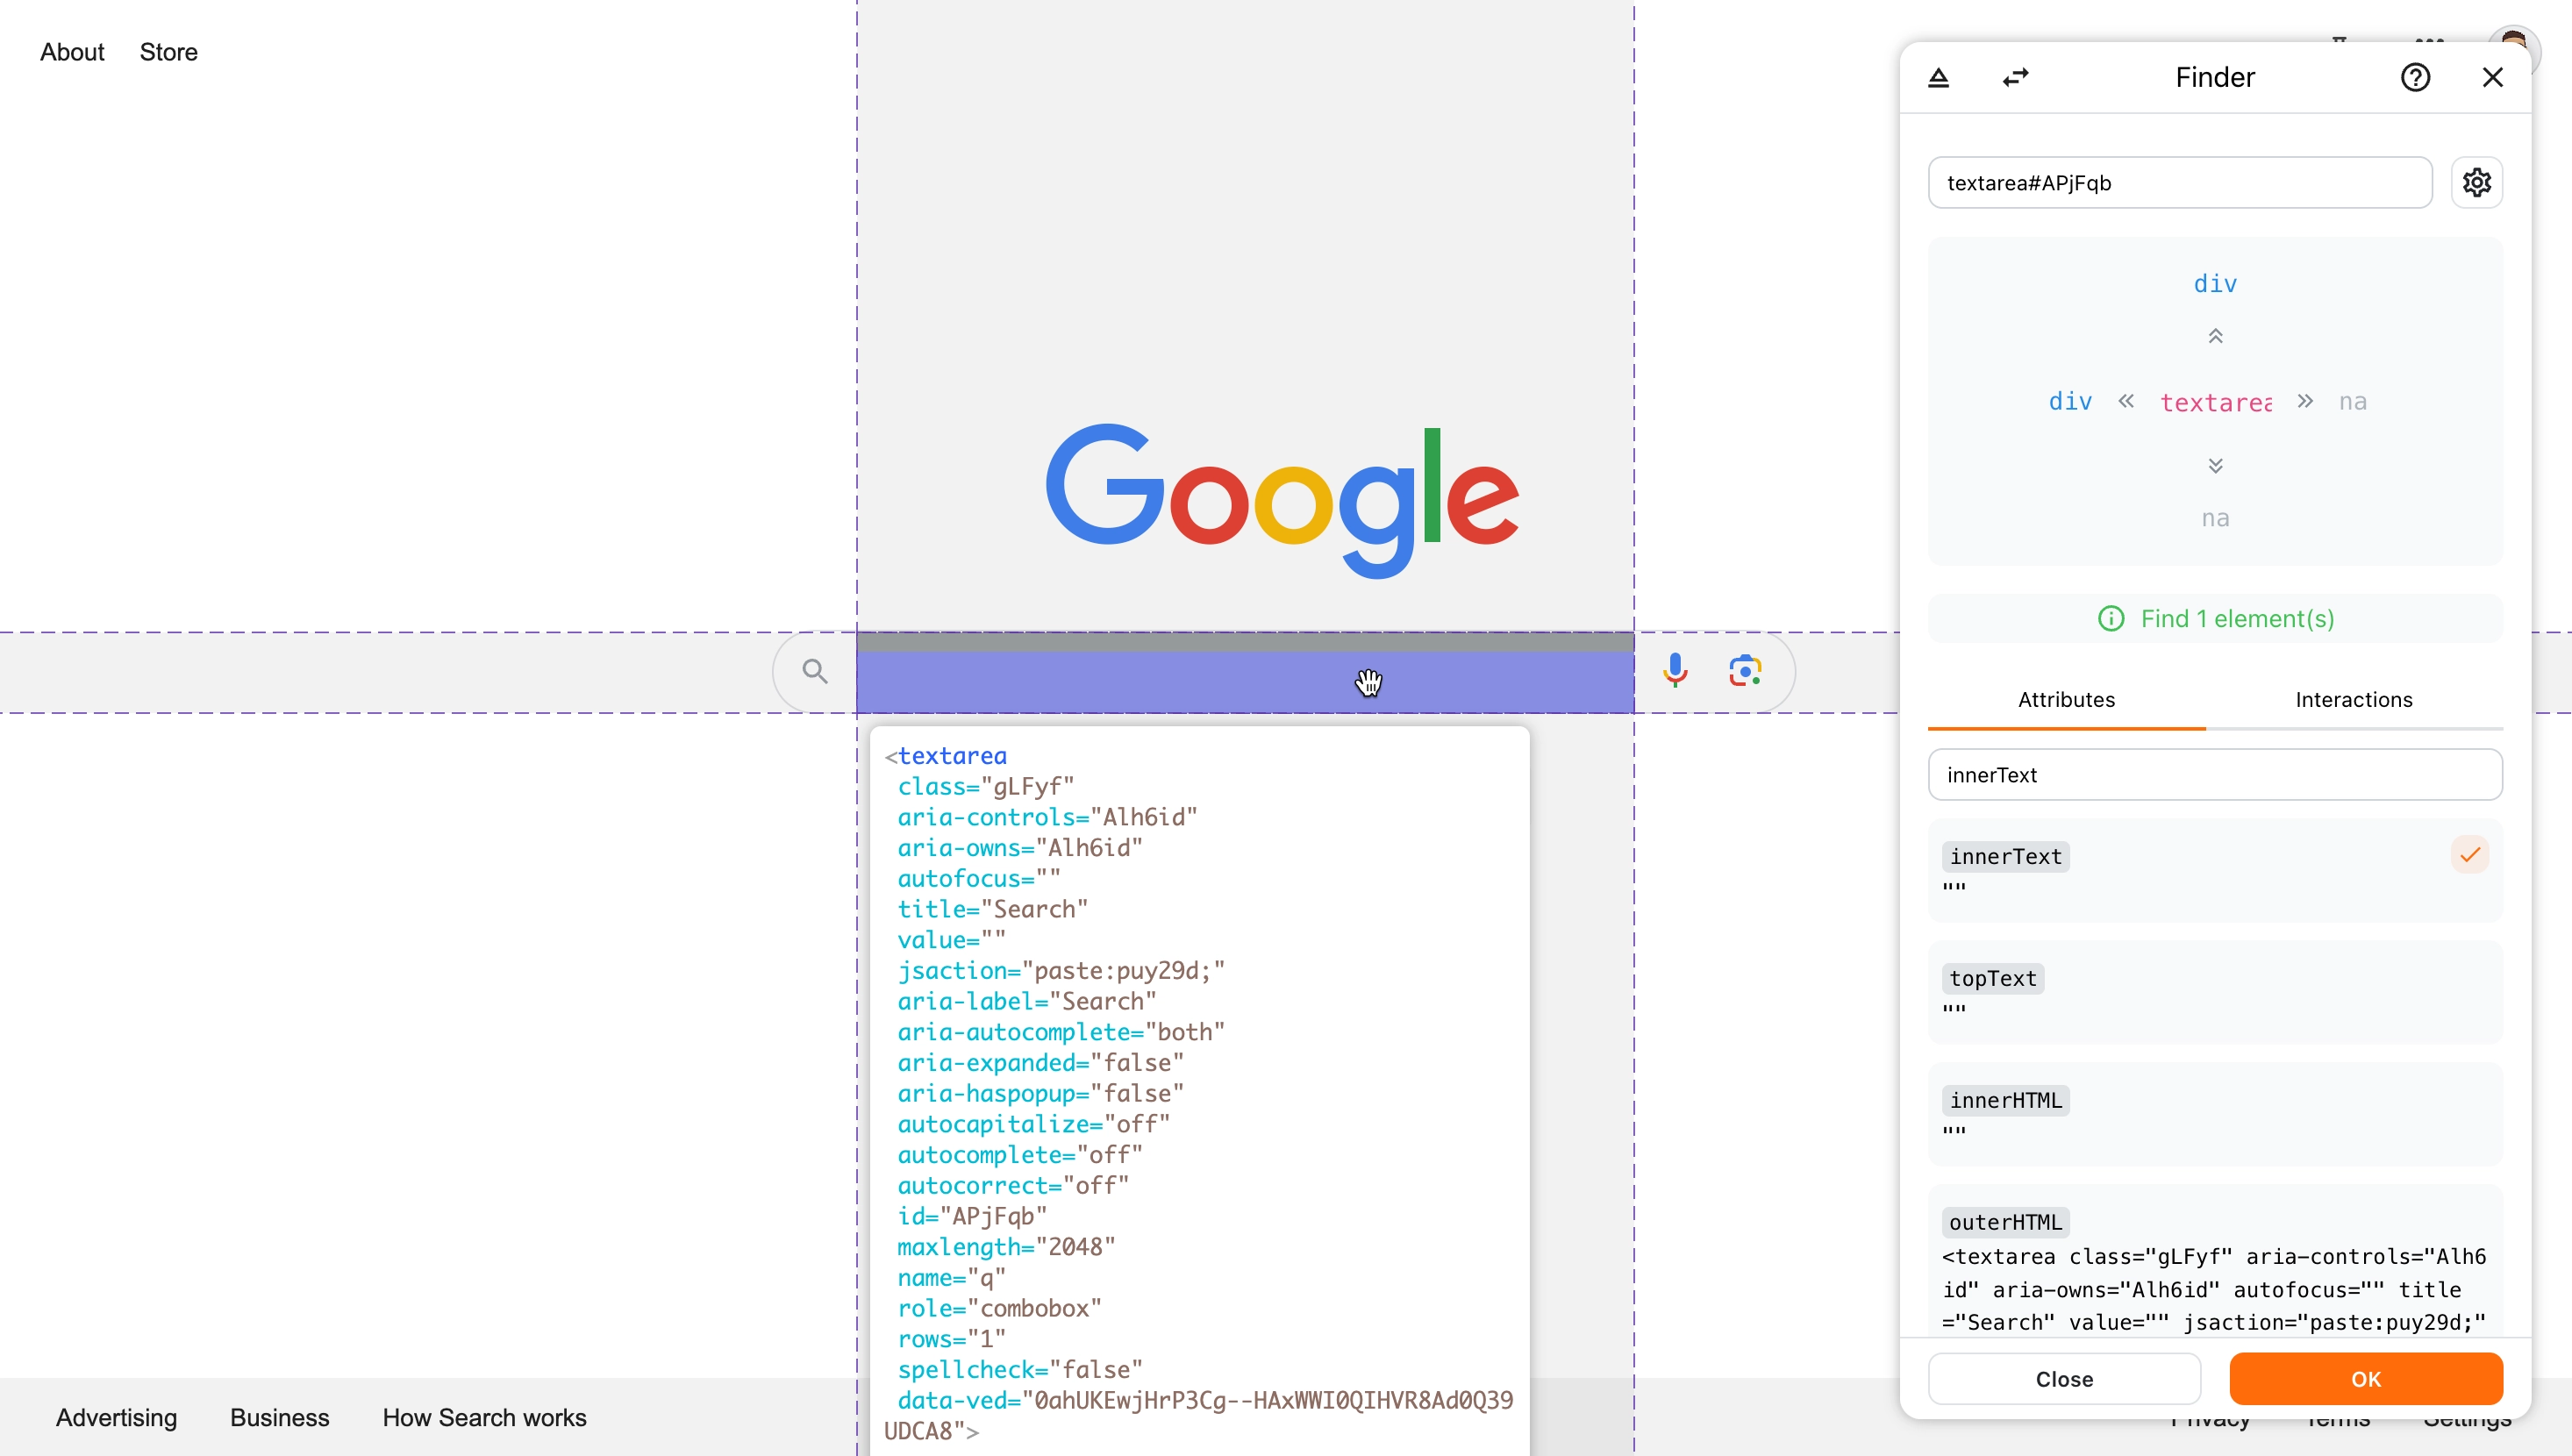Click the eject-style icon in Finder header

pyautogui.click(x=1938, y=77)
